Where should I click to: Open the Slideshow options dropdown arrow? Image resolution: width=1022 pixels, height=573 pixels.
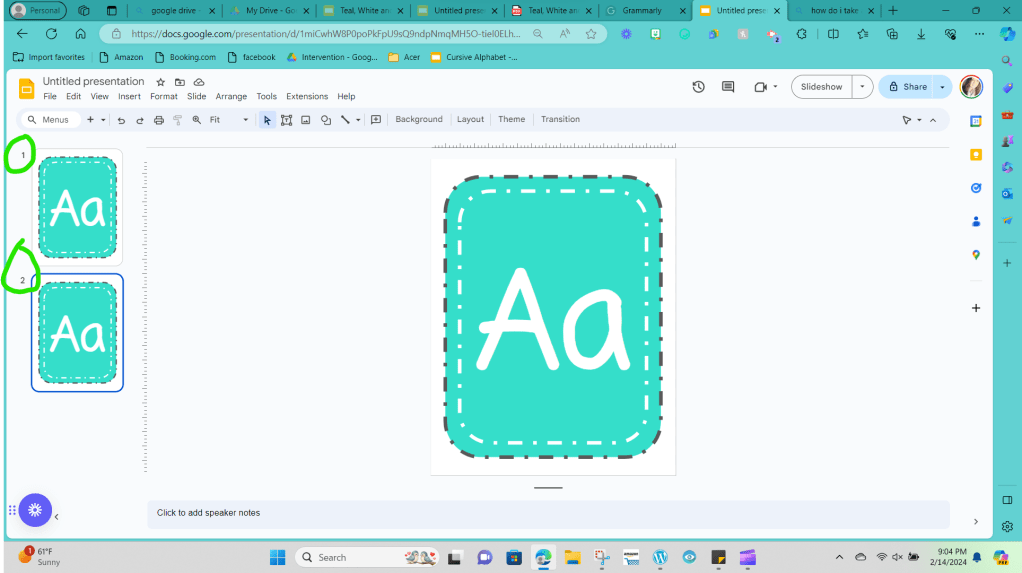pos(862,87)
